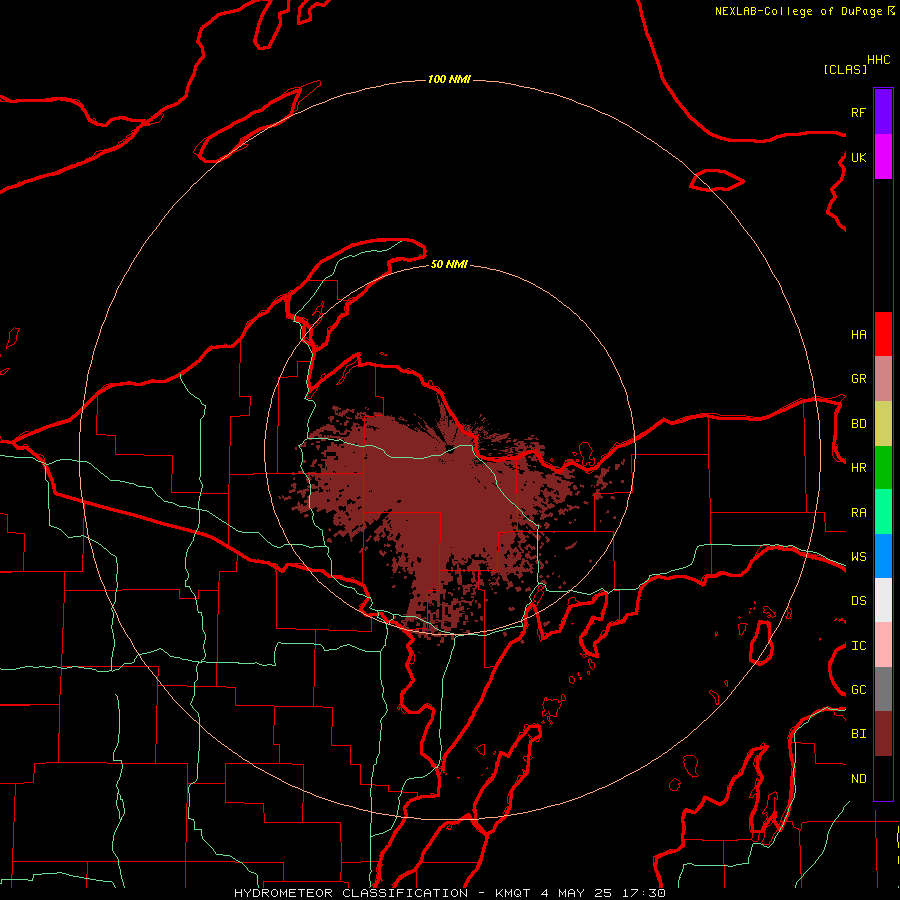Click the GC gray legend swatch
Screen dimensions: 900x900
tap(883, 689)
